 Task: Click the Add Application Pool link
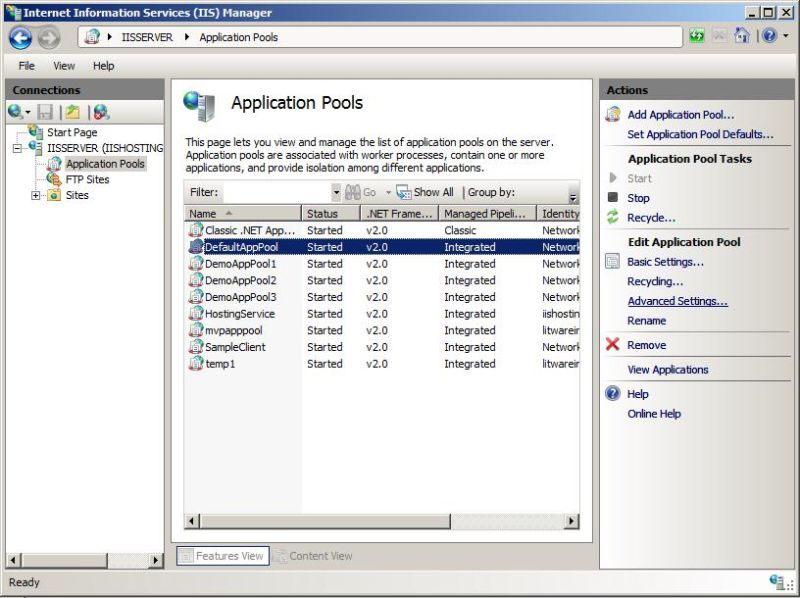(x=676, y=114)
